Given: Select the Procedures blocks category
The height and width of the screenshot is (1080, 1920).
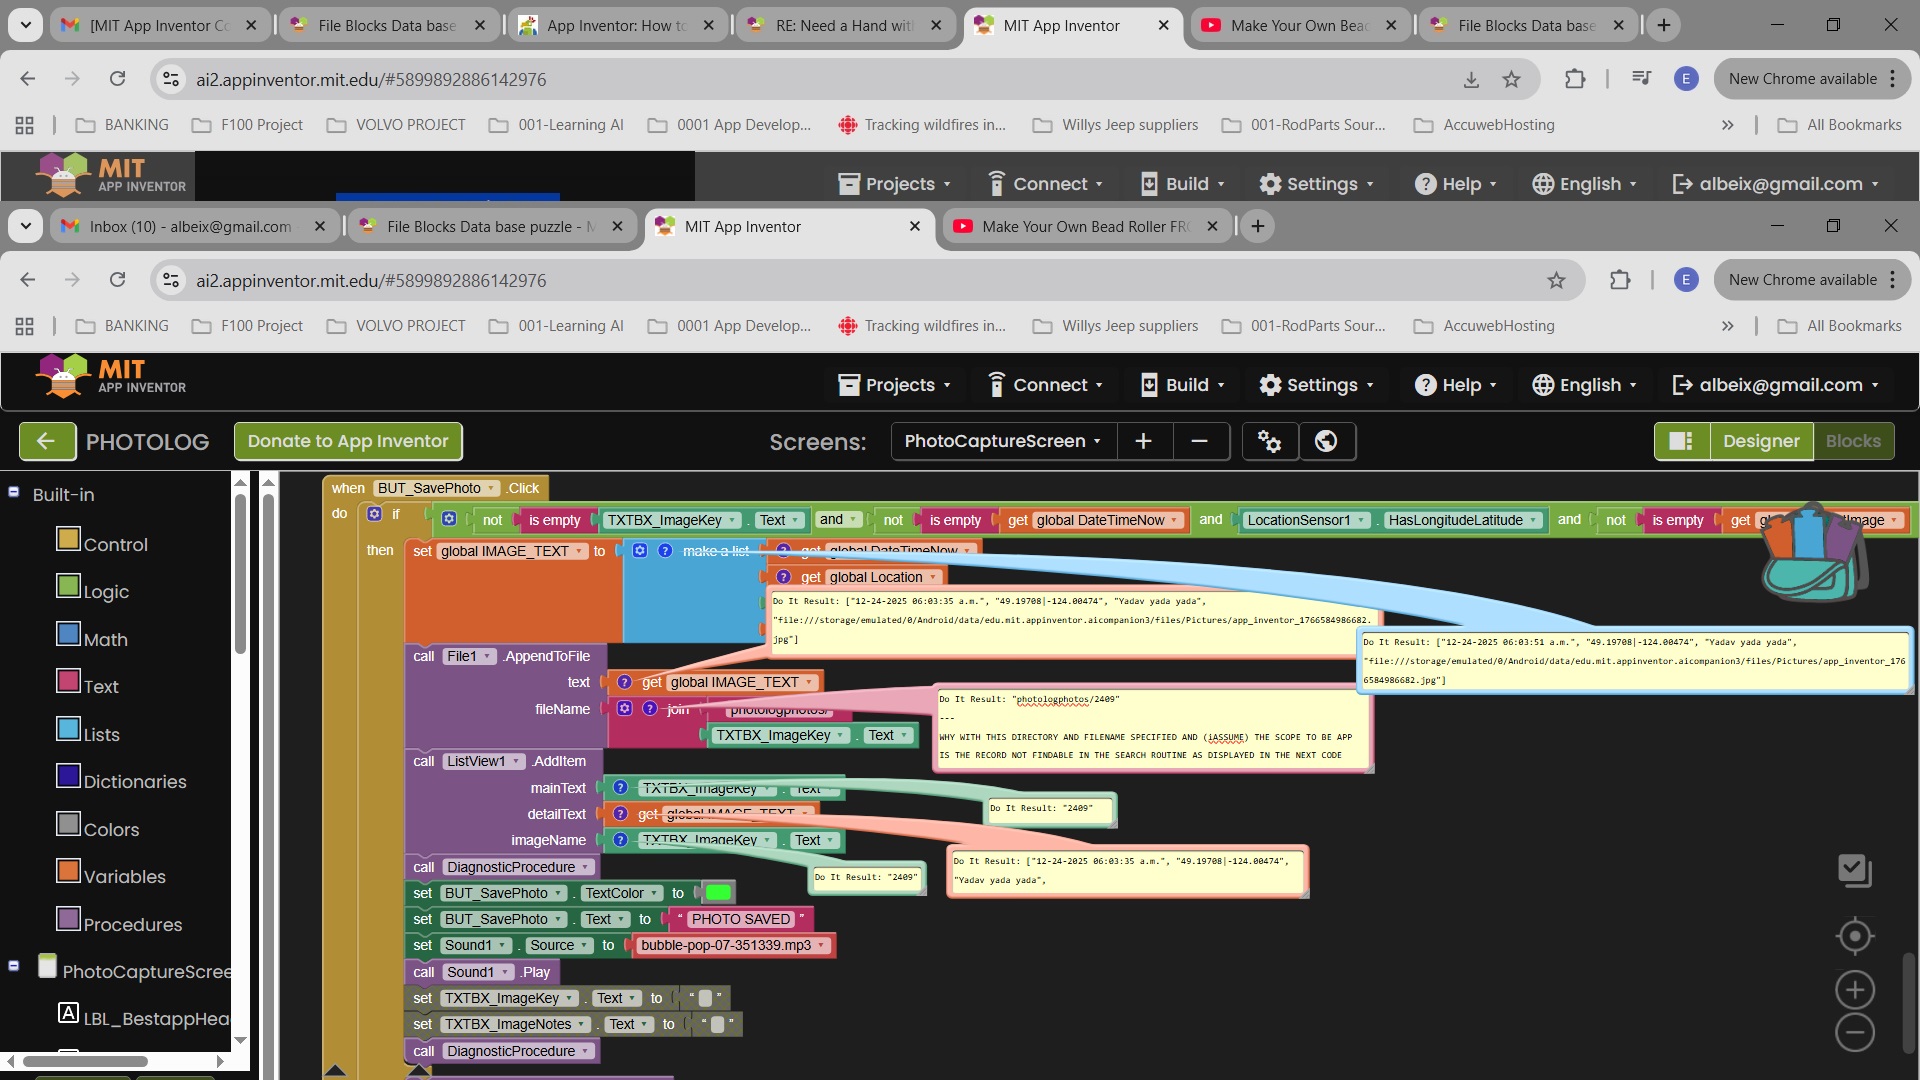Looking at the screenshot, I should point(132,924).
